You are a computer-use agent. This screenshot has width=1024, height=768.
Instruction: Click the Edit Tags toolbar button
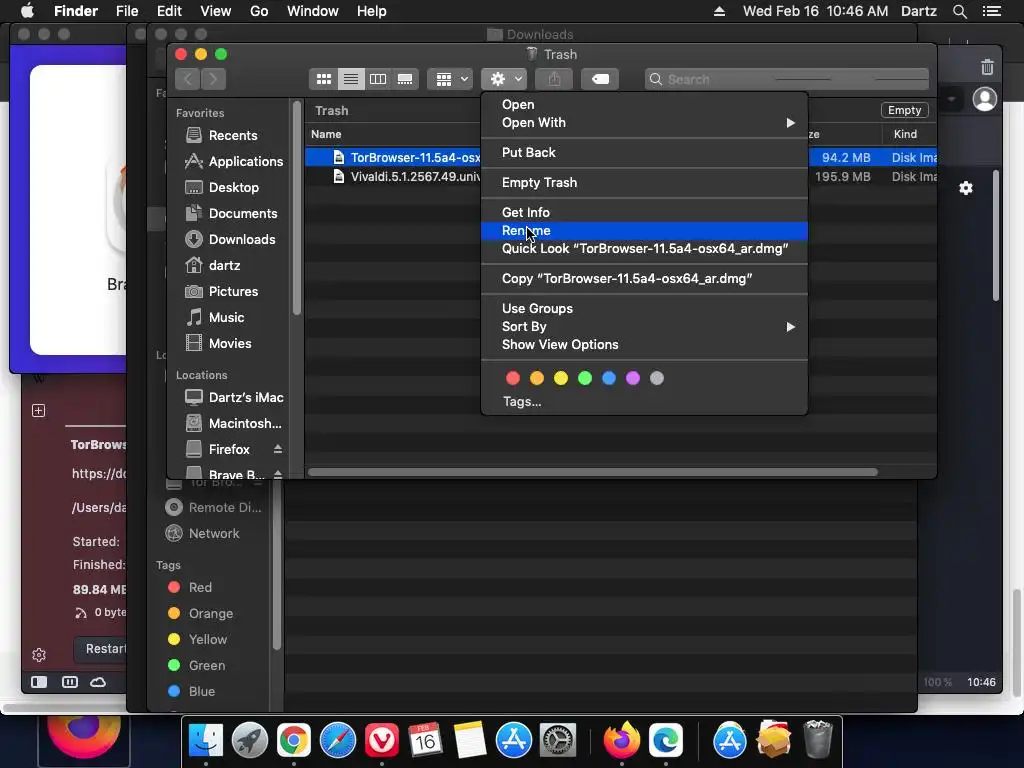coord(600,79)
